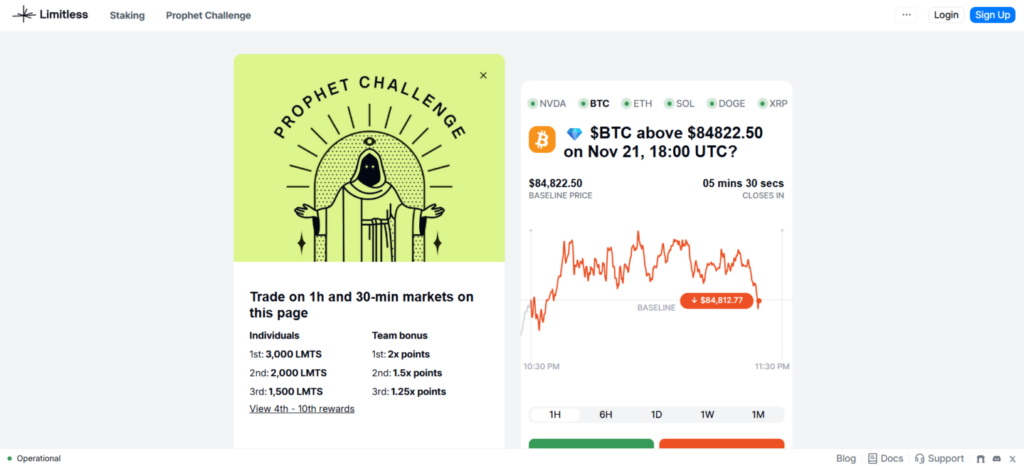Open the three-dot more options menu

[x=906, y=15]
